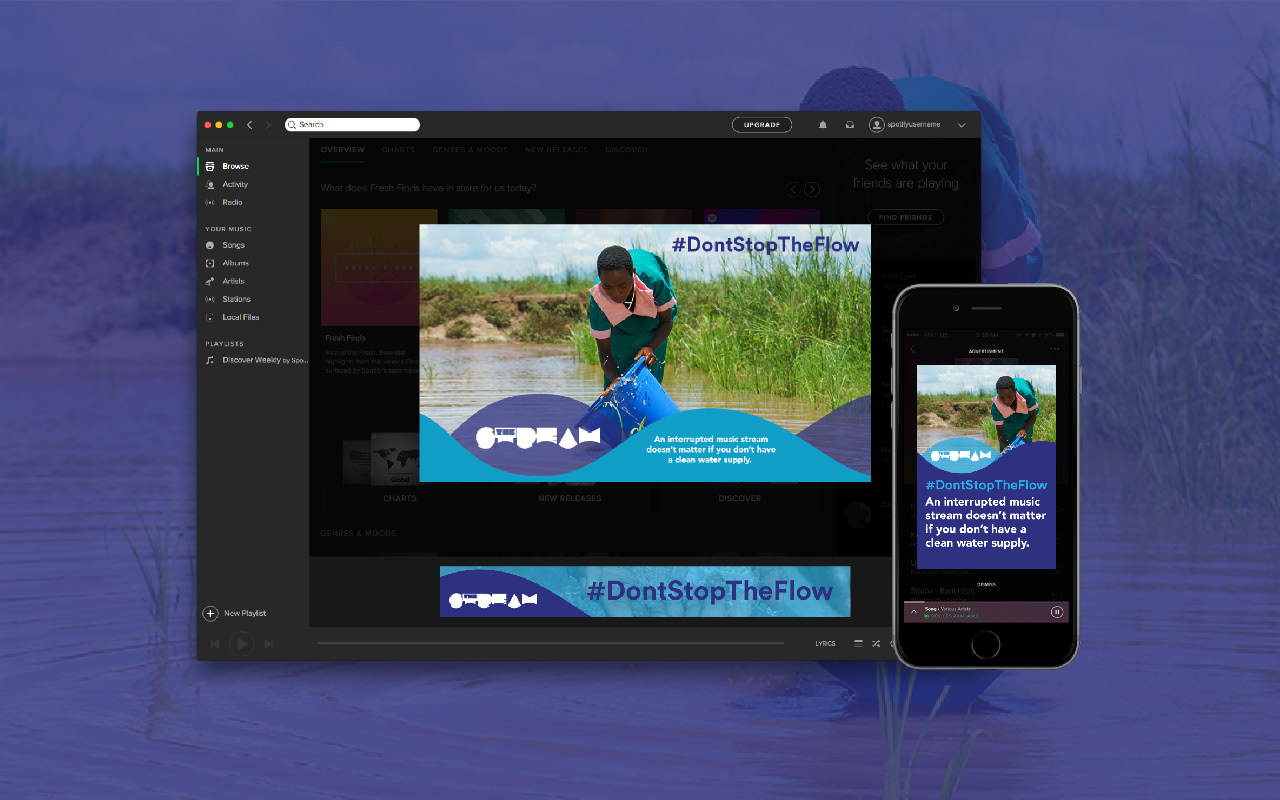
Task: Click Find Friends button
Action: click(906, 217)
